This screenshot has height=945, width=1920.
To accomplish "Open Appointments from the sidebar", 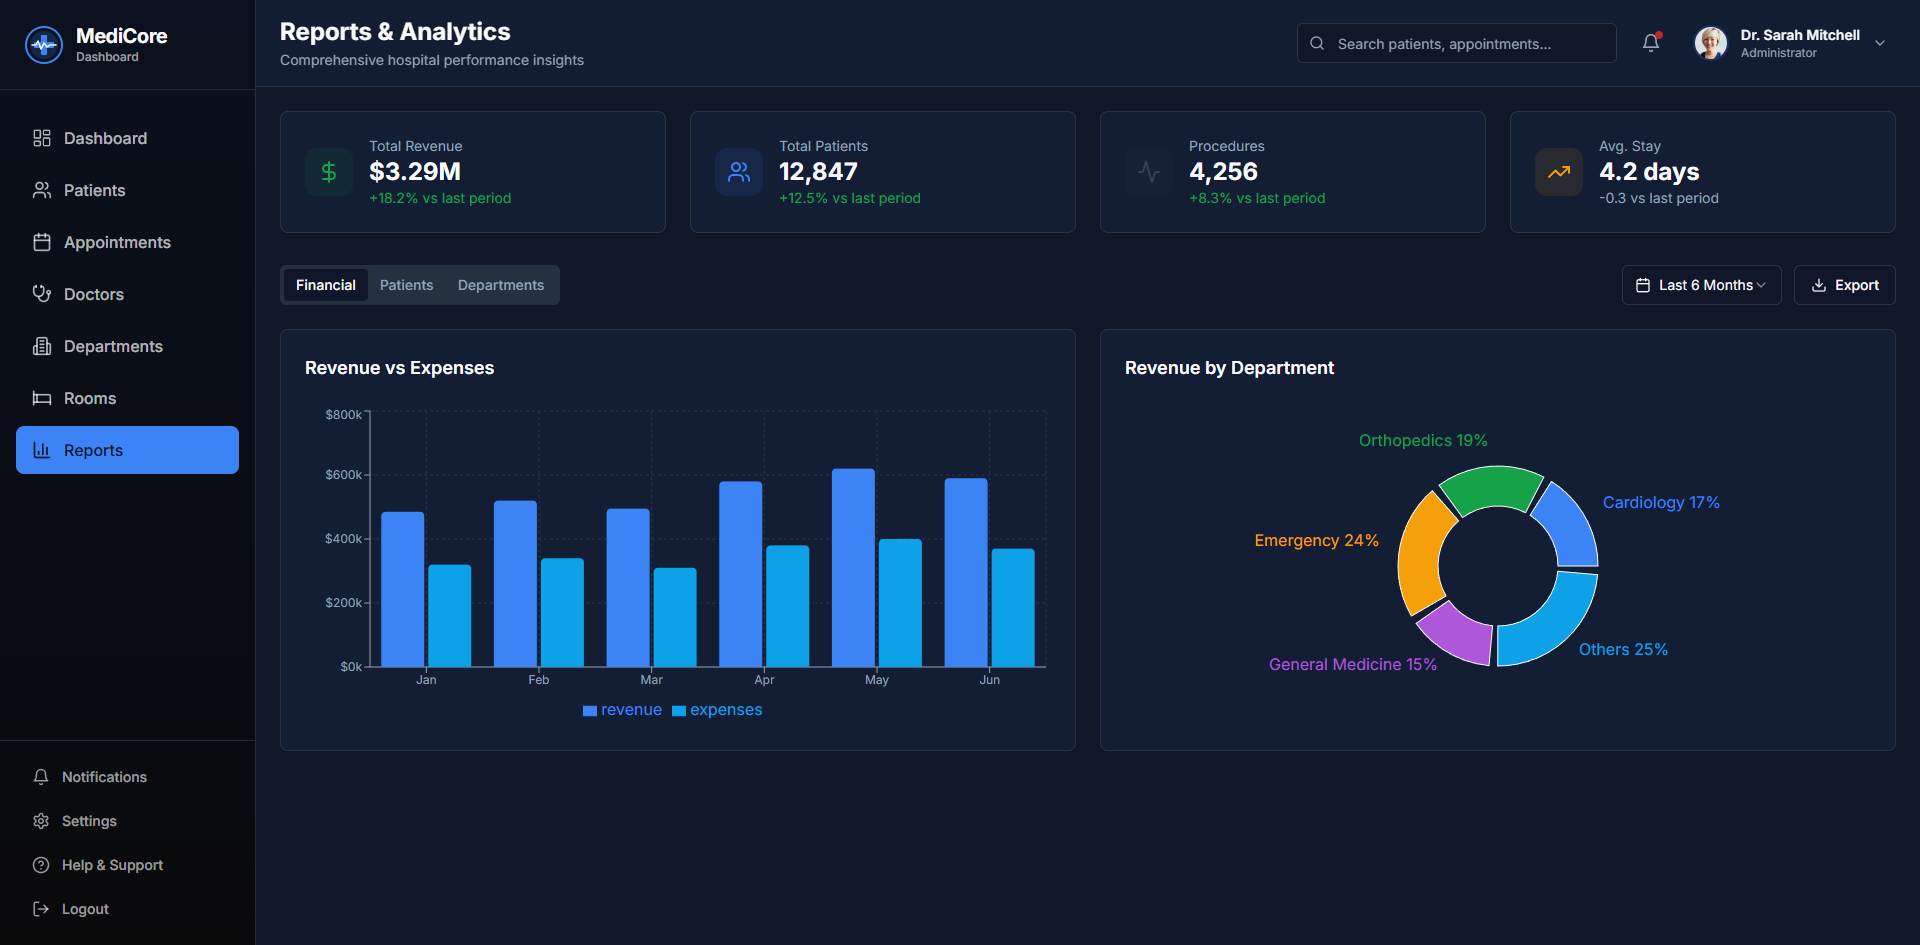I will point(127,242).
